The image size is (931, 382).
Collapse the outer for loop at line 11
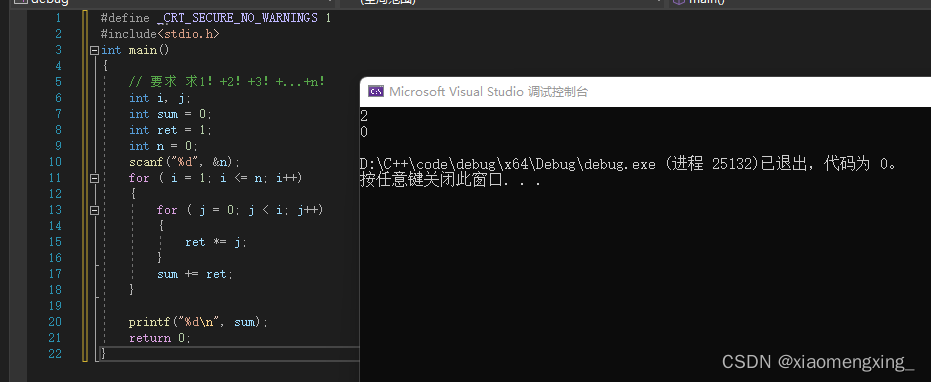(x=94, y=178)
